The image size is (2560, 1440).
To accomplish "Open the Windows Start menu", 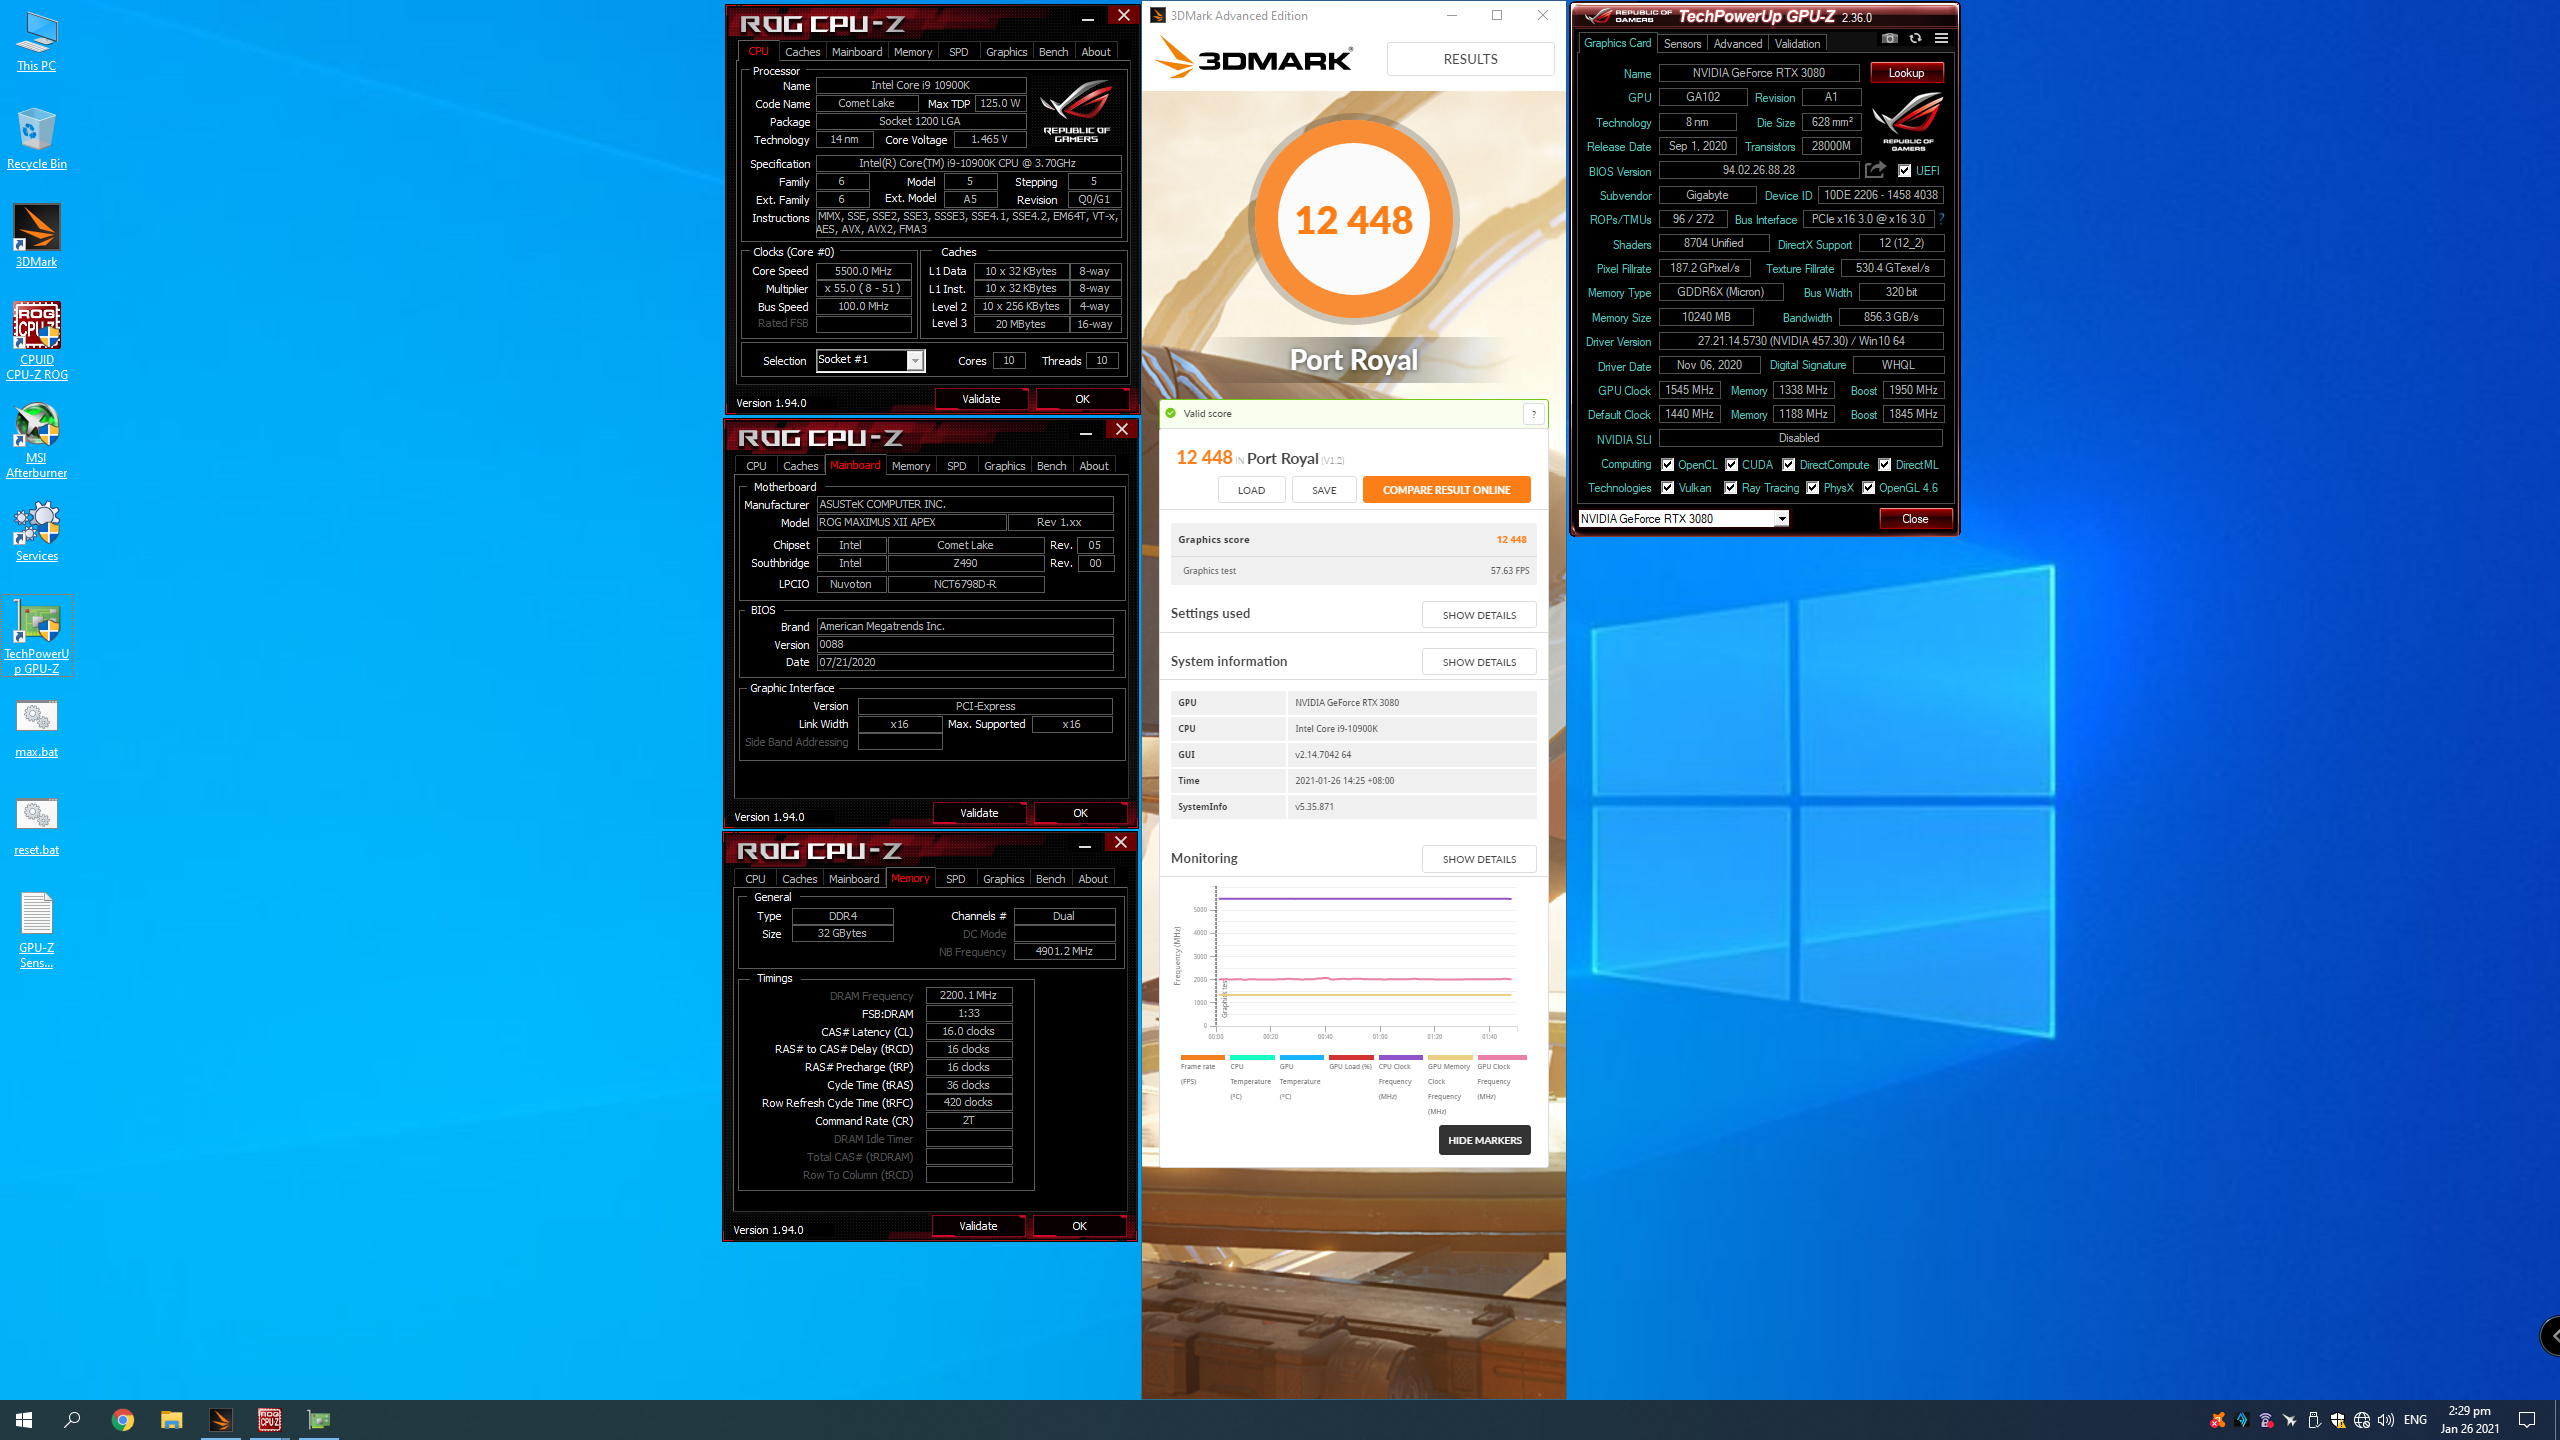I will [24, 1420].
